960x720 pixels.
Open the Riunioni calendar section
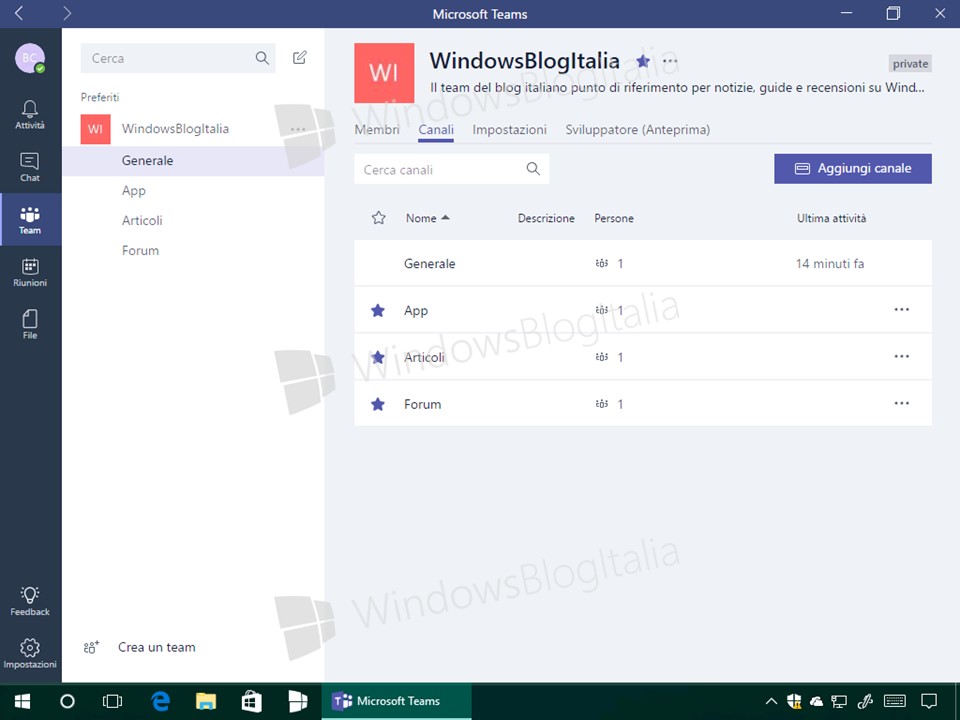click(x=30, y=272)
